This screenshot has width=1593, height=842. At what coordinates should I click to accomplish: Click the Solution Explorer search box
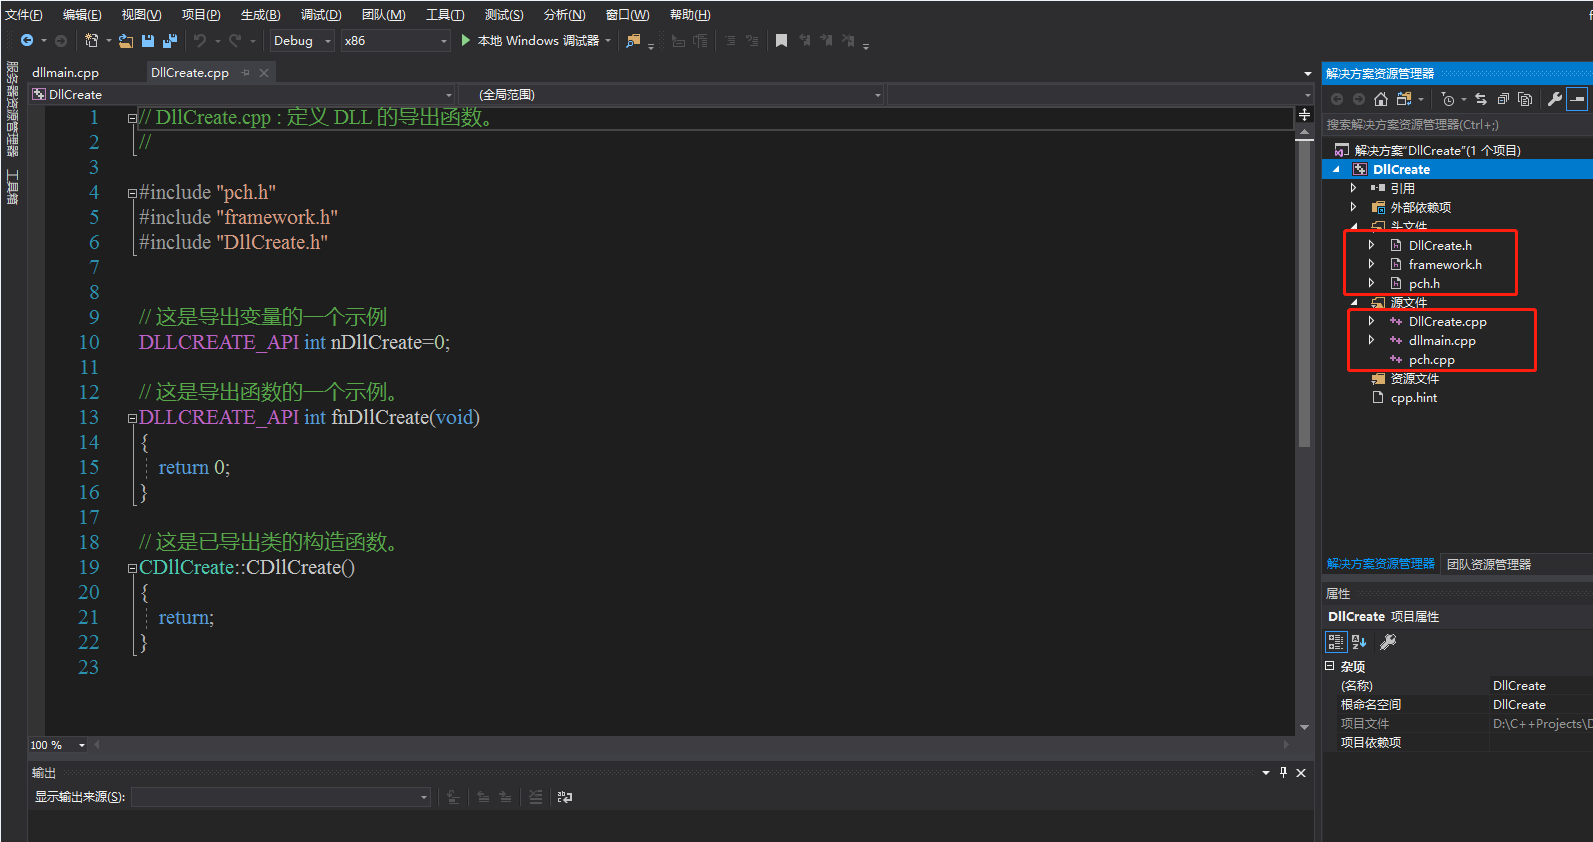click(x=1457, y=125)
